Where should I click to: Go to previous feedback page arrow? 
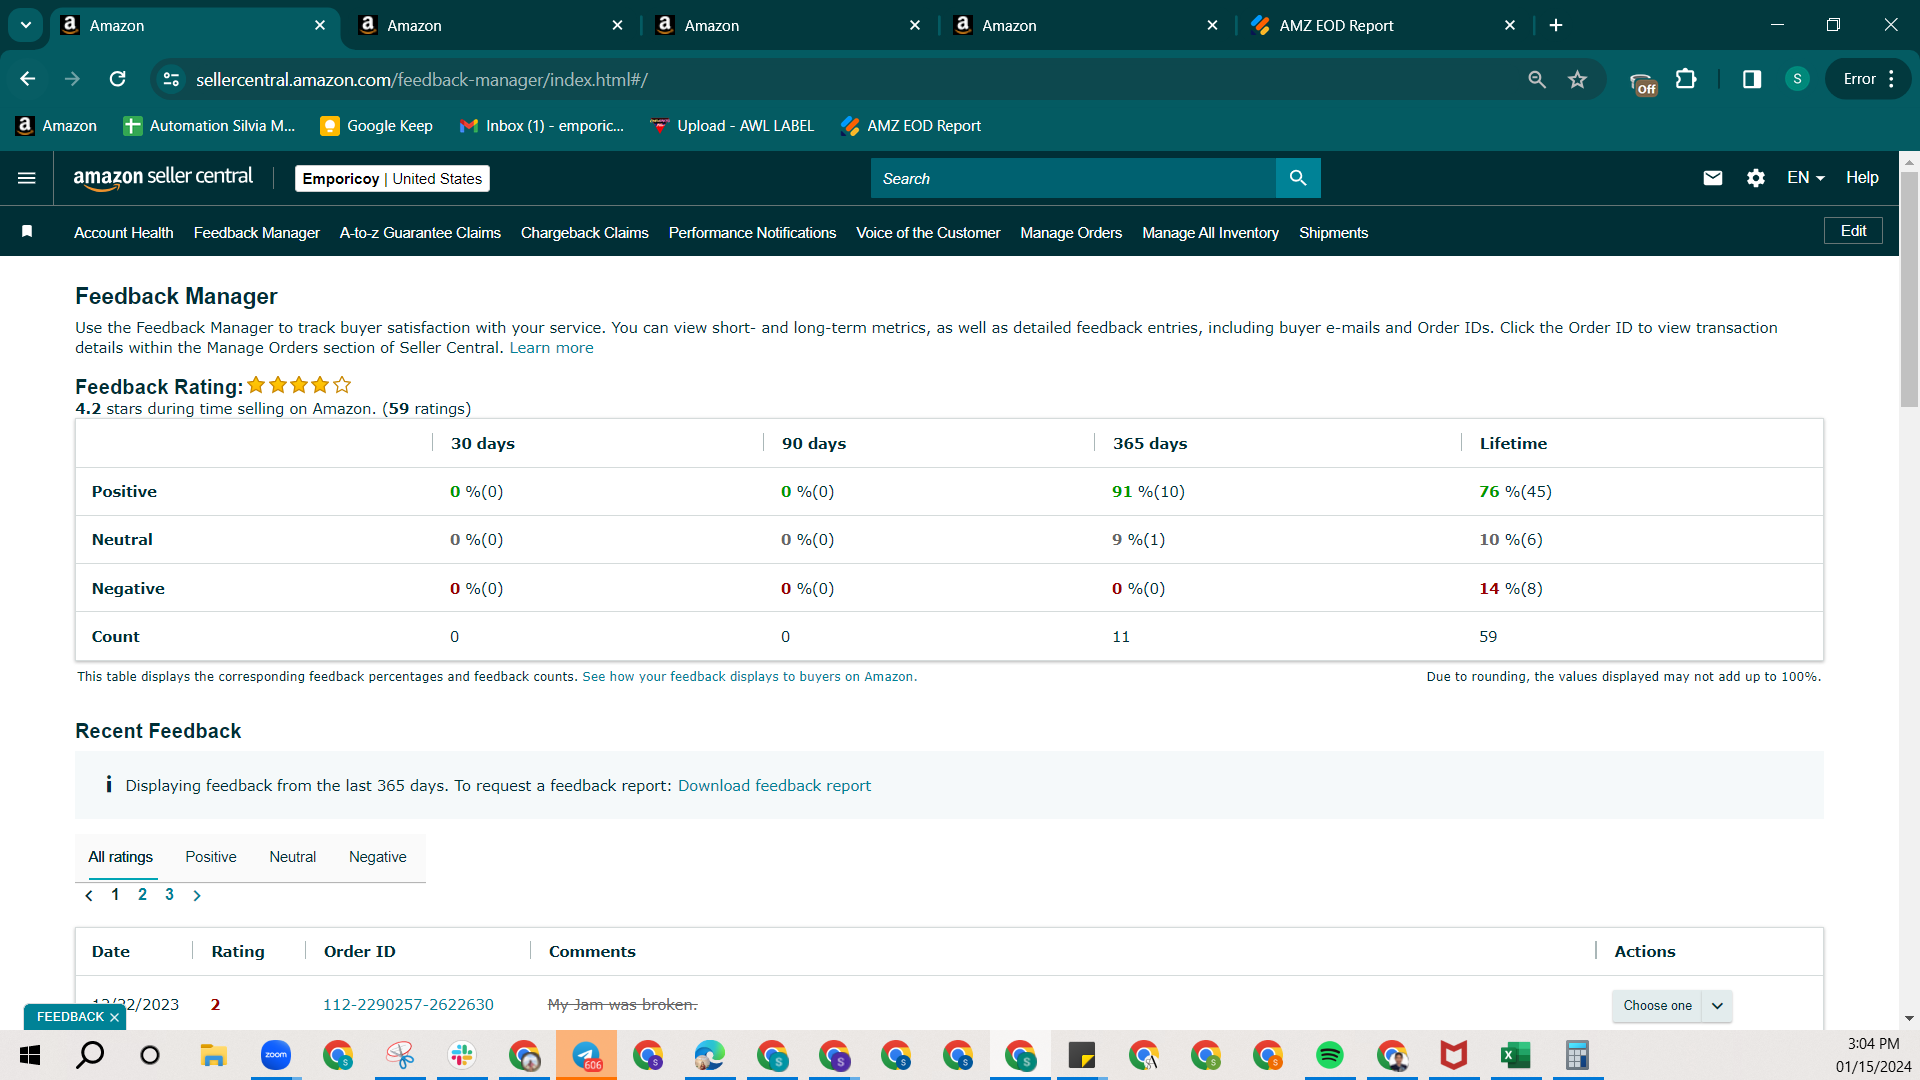[x=89, y=896]
